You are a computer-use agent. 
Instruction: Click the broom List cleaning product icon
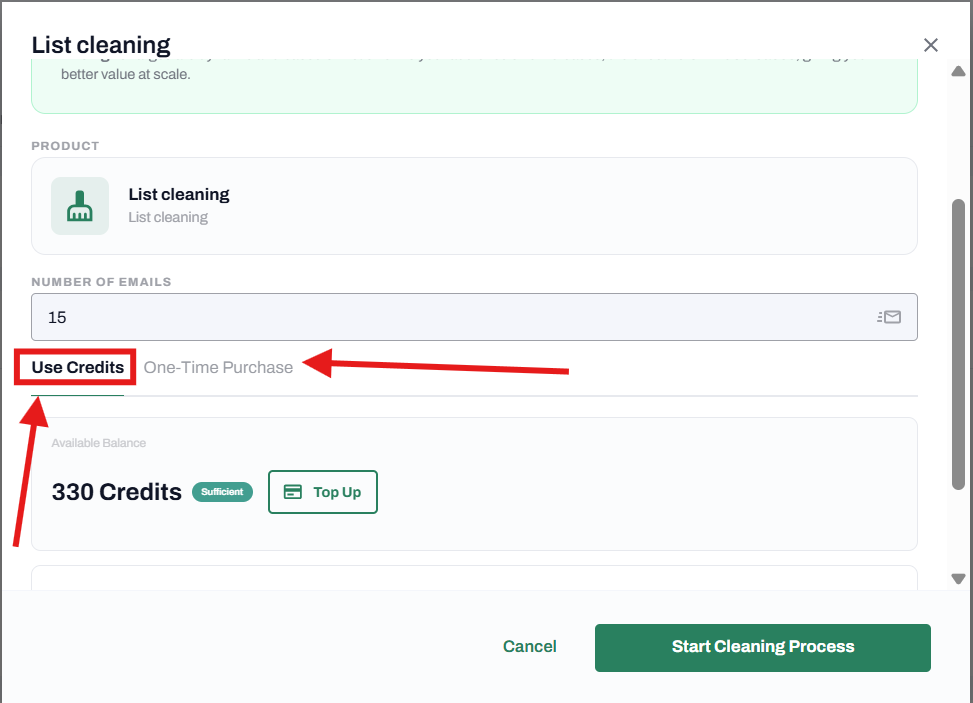point(80,206)
